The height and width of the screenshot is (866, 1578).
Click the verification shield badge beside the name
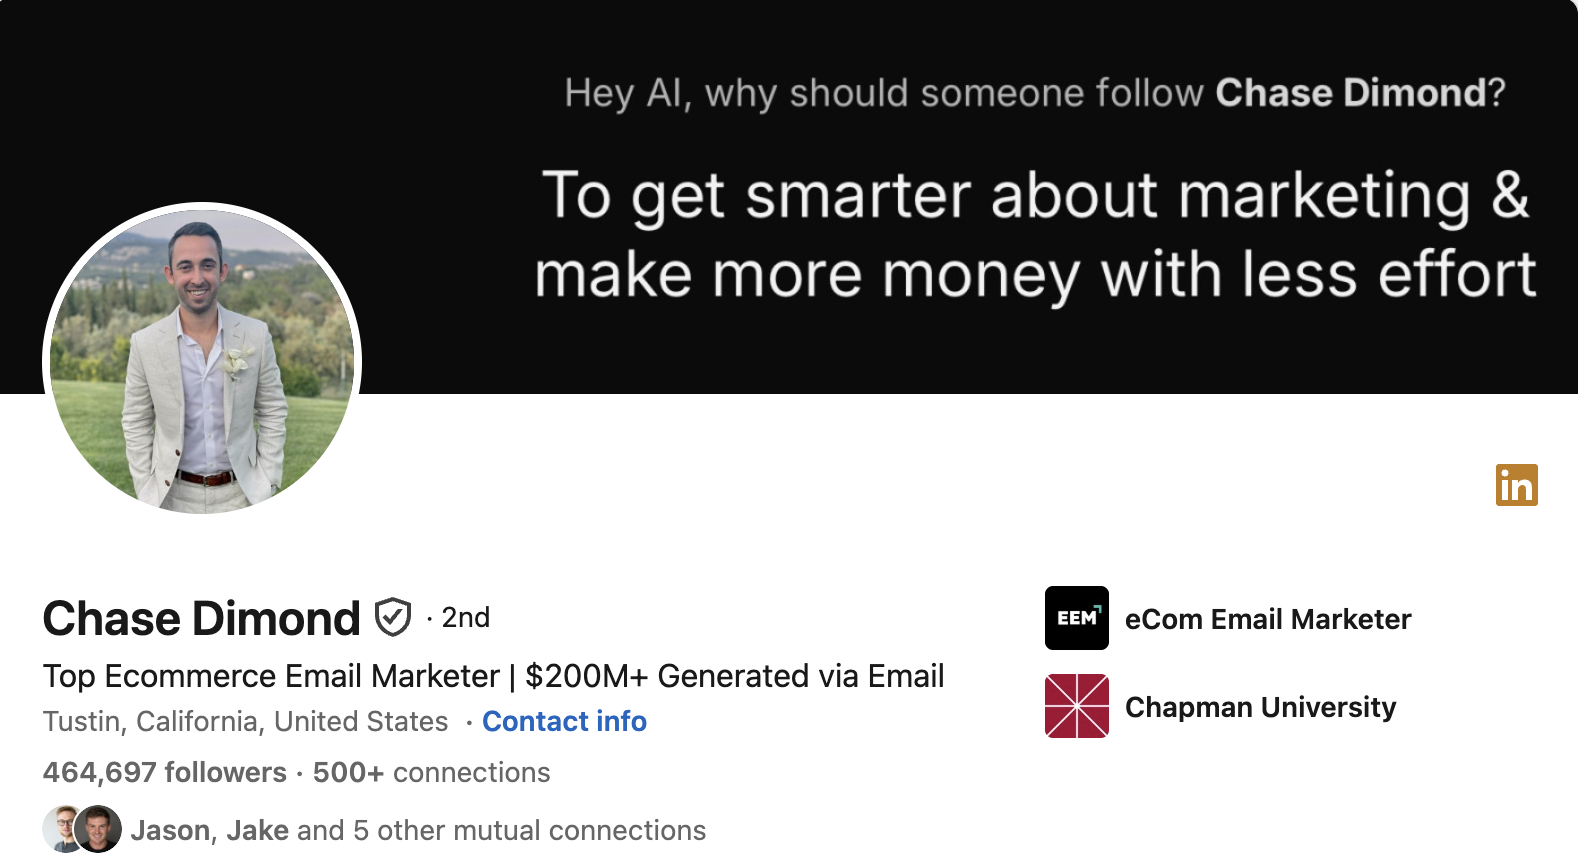[393, 617]
